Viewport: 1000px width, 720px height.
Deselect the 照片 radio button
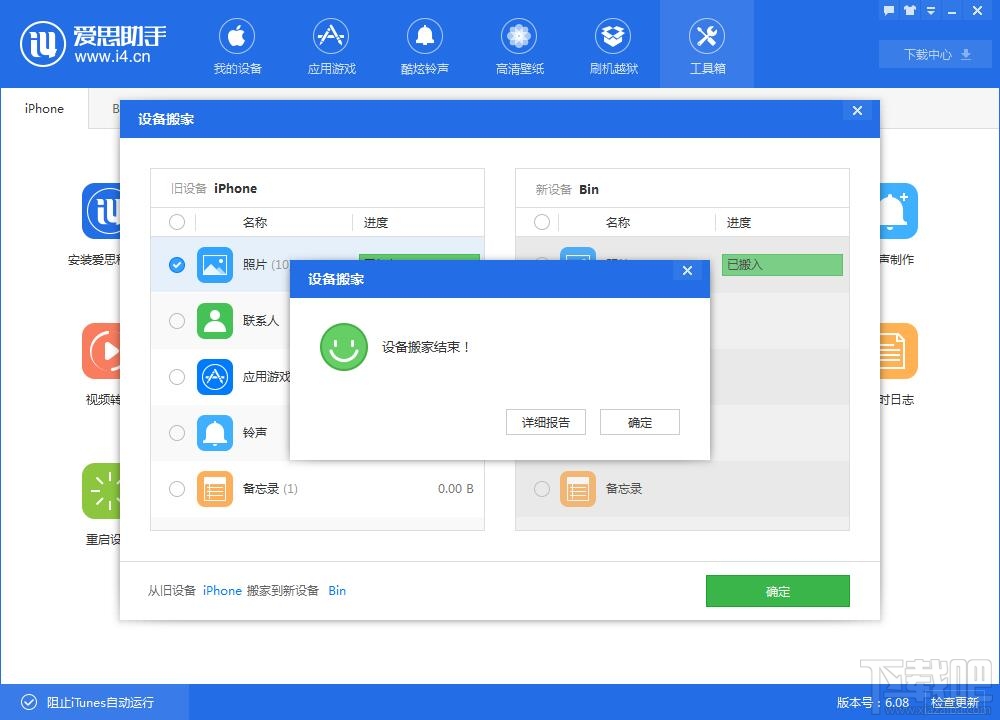click(x=177, y=265)
